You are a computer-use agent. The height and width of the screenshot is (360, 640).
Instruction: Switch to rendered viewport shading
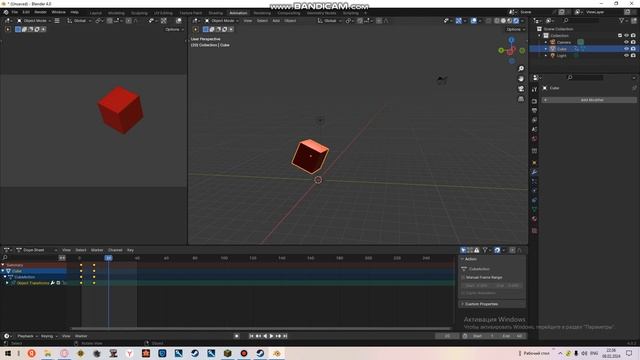[x=516, y=20]
